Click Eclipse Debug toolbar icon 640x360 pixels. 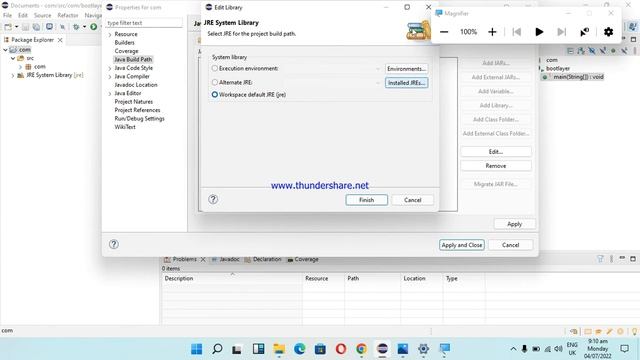(76, 27)
